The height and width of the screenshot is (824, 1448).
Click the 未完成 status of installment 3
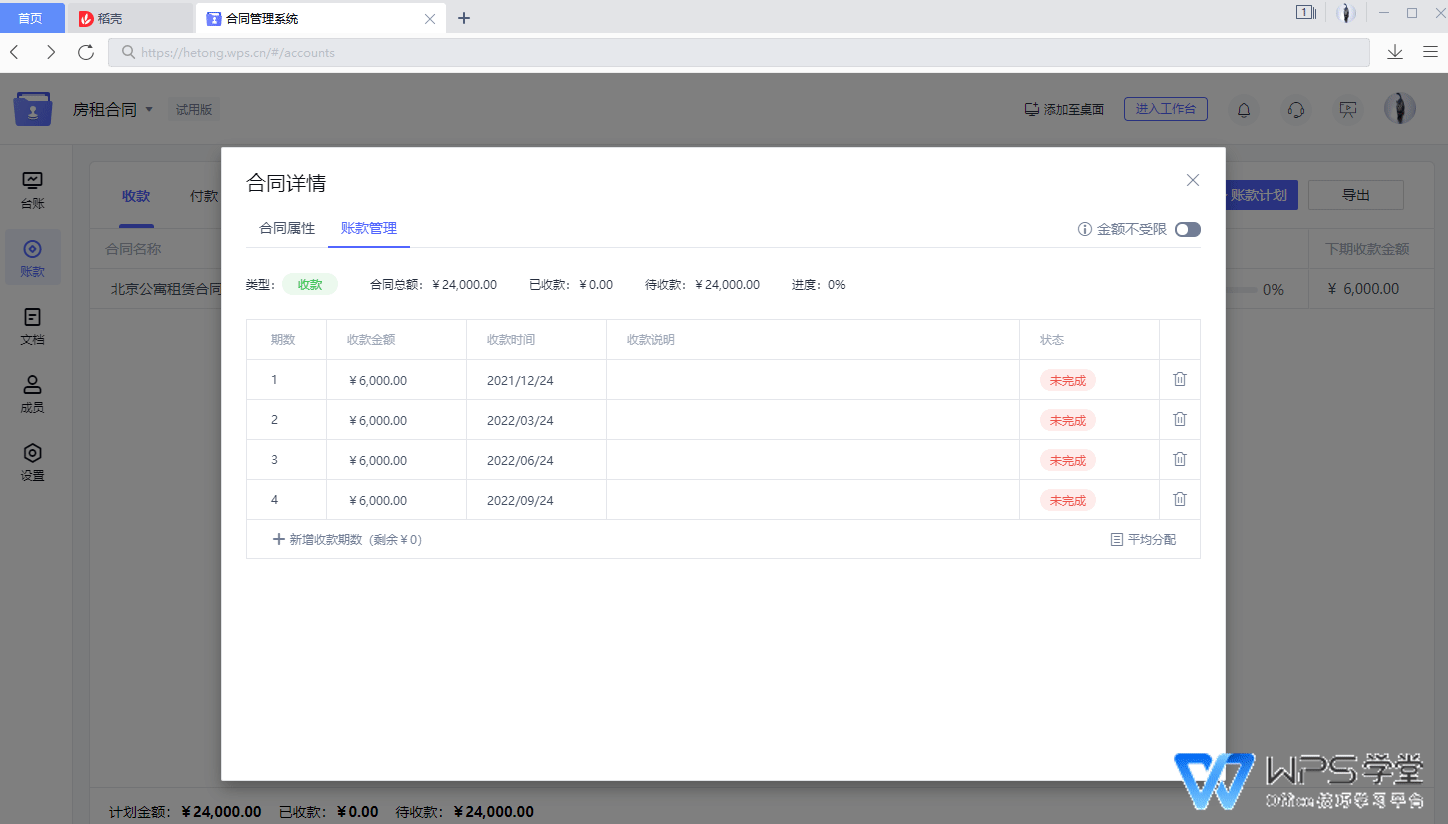1067,460
